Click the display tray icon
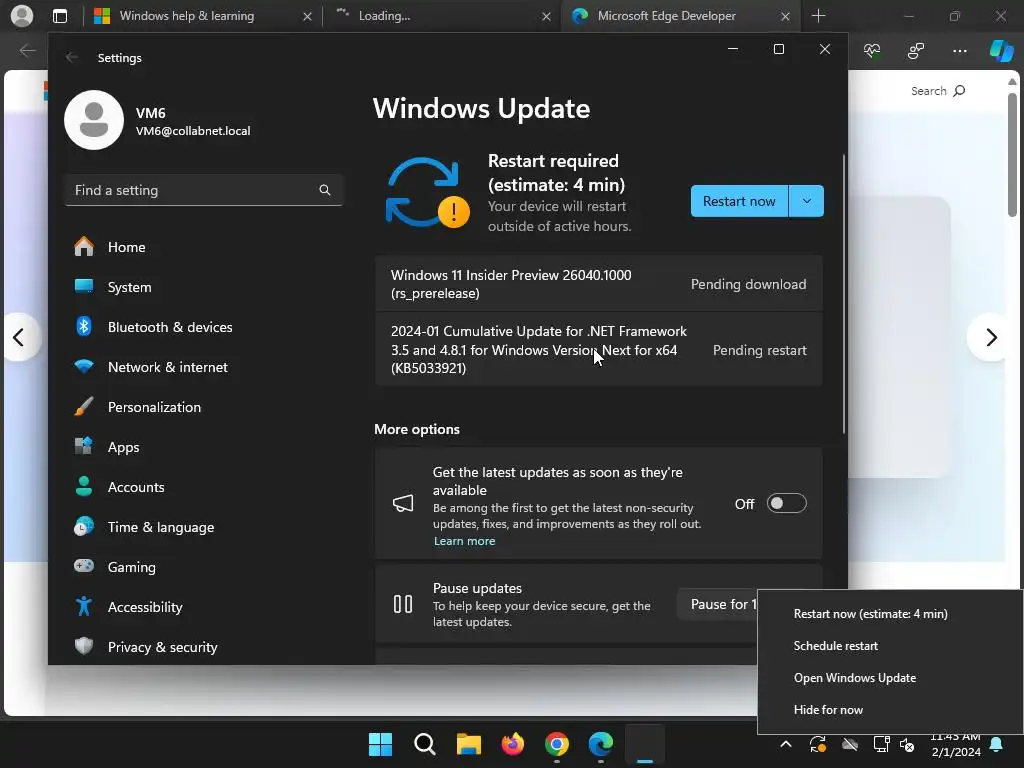This screenshot has width=1024, height=768. click(882, 744)
